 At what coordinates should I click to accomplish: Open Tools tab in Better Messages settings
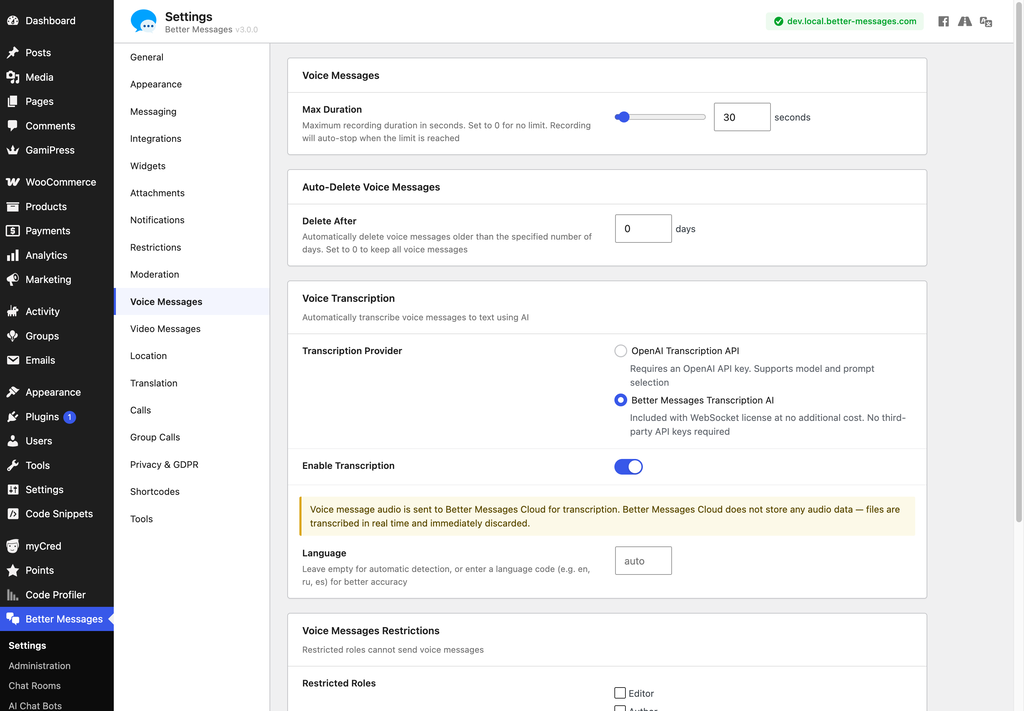click(x=191, y=519)
